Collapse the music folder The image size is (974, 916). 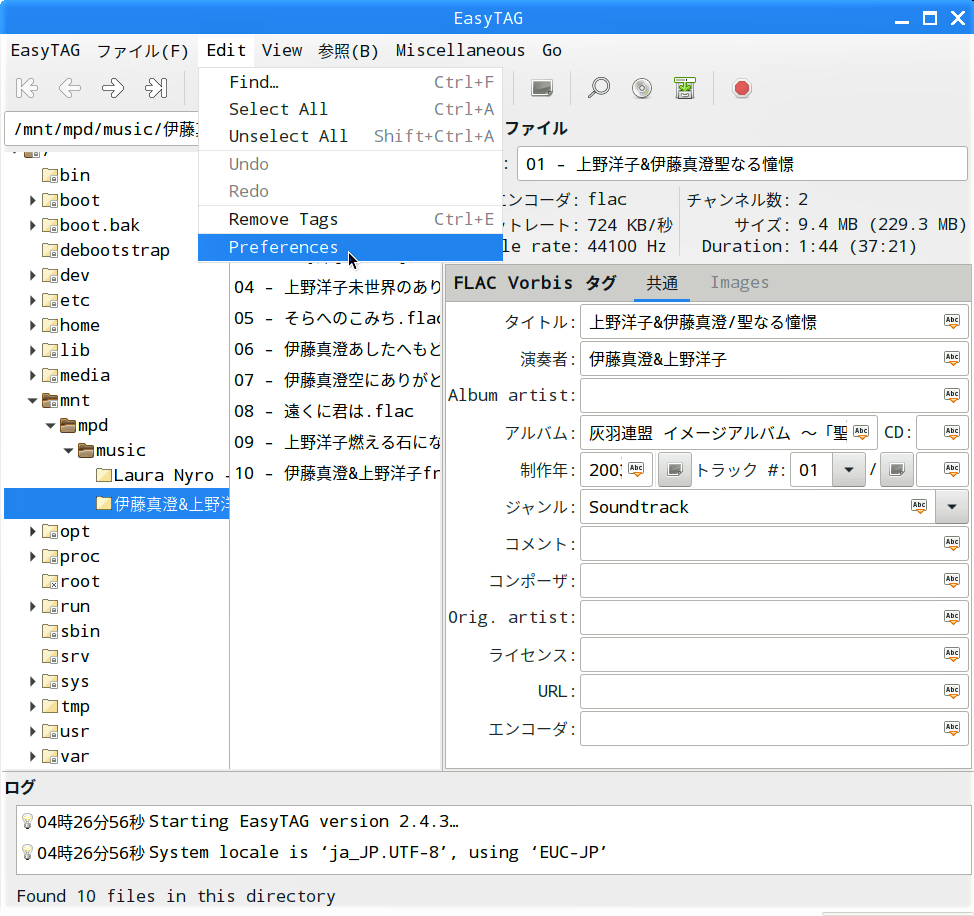tap(68, 450)
